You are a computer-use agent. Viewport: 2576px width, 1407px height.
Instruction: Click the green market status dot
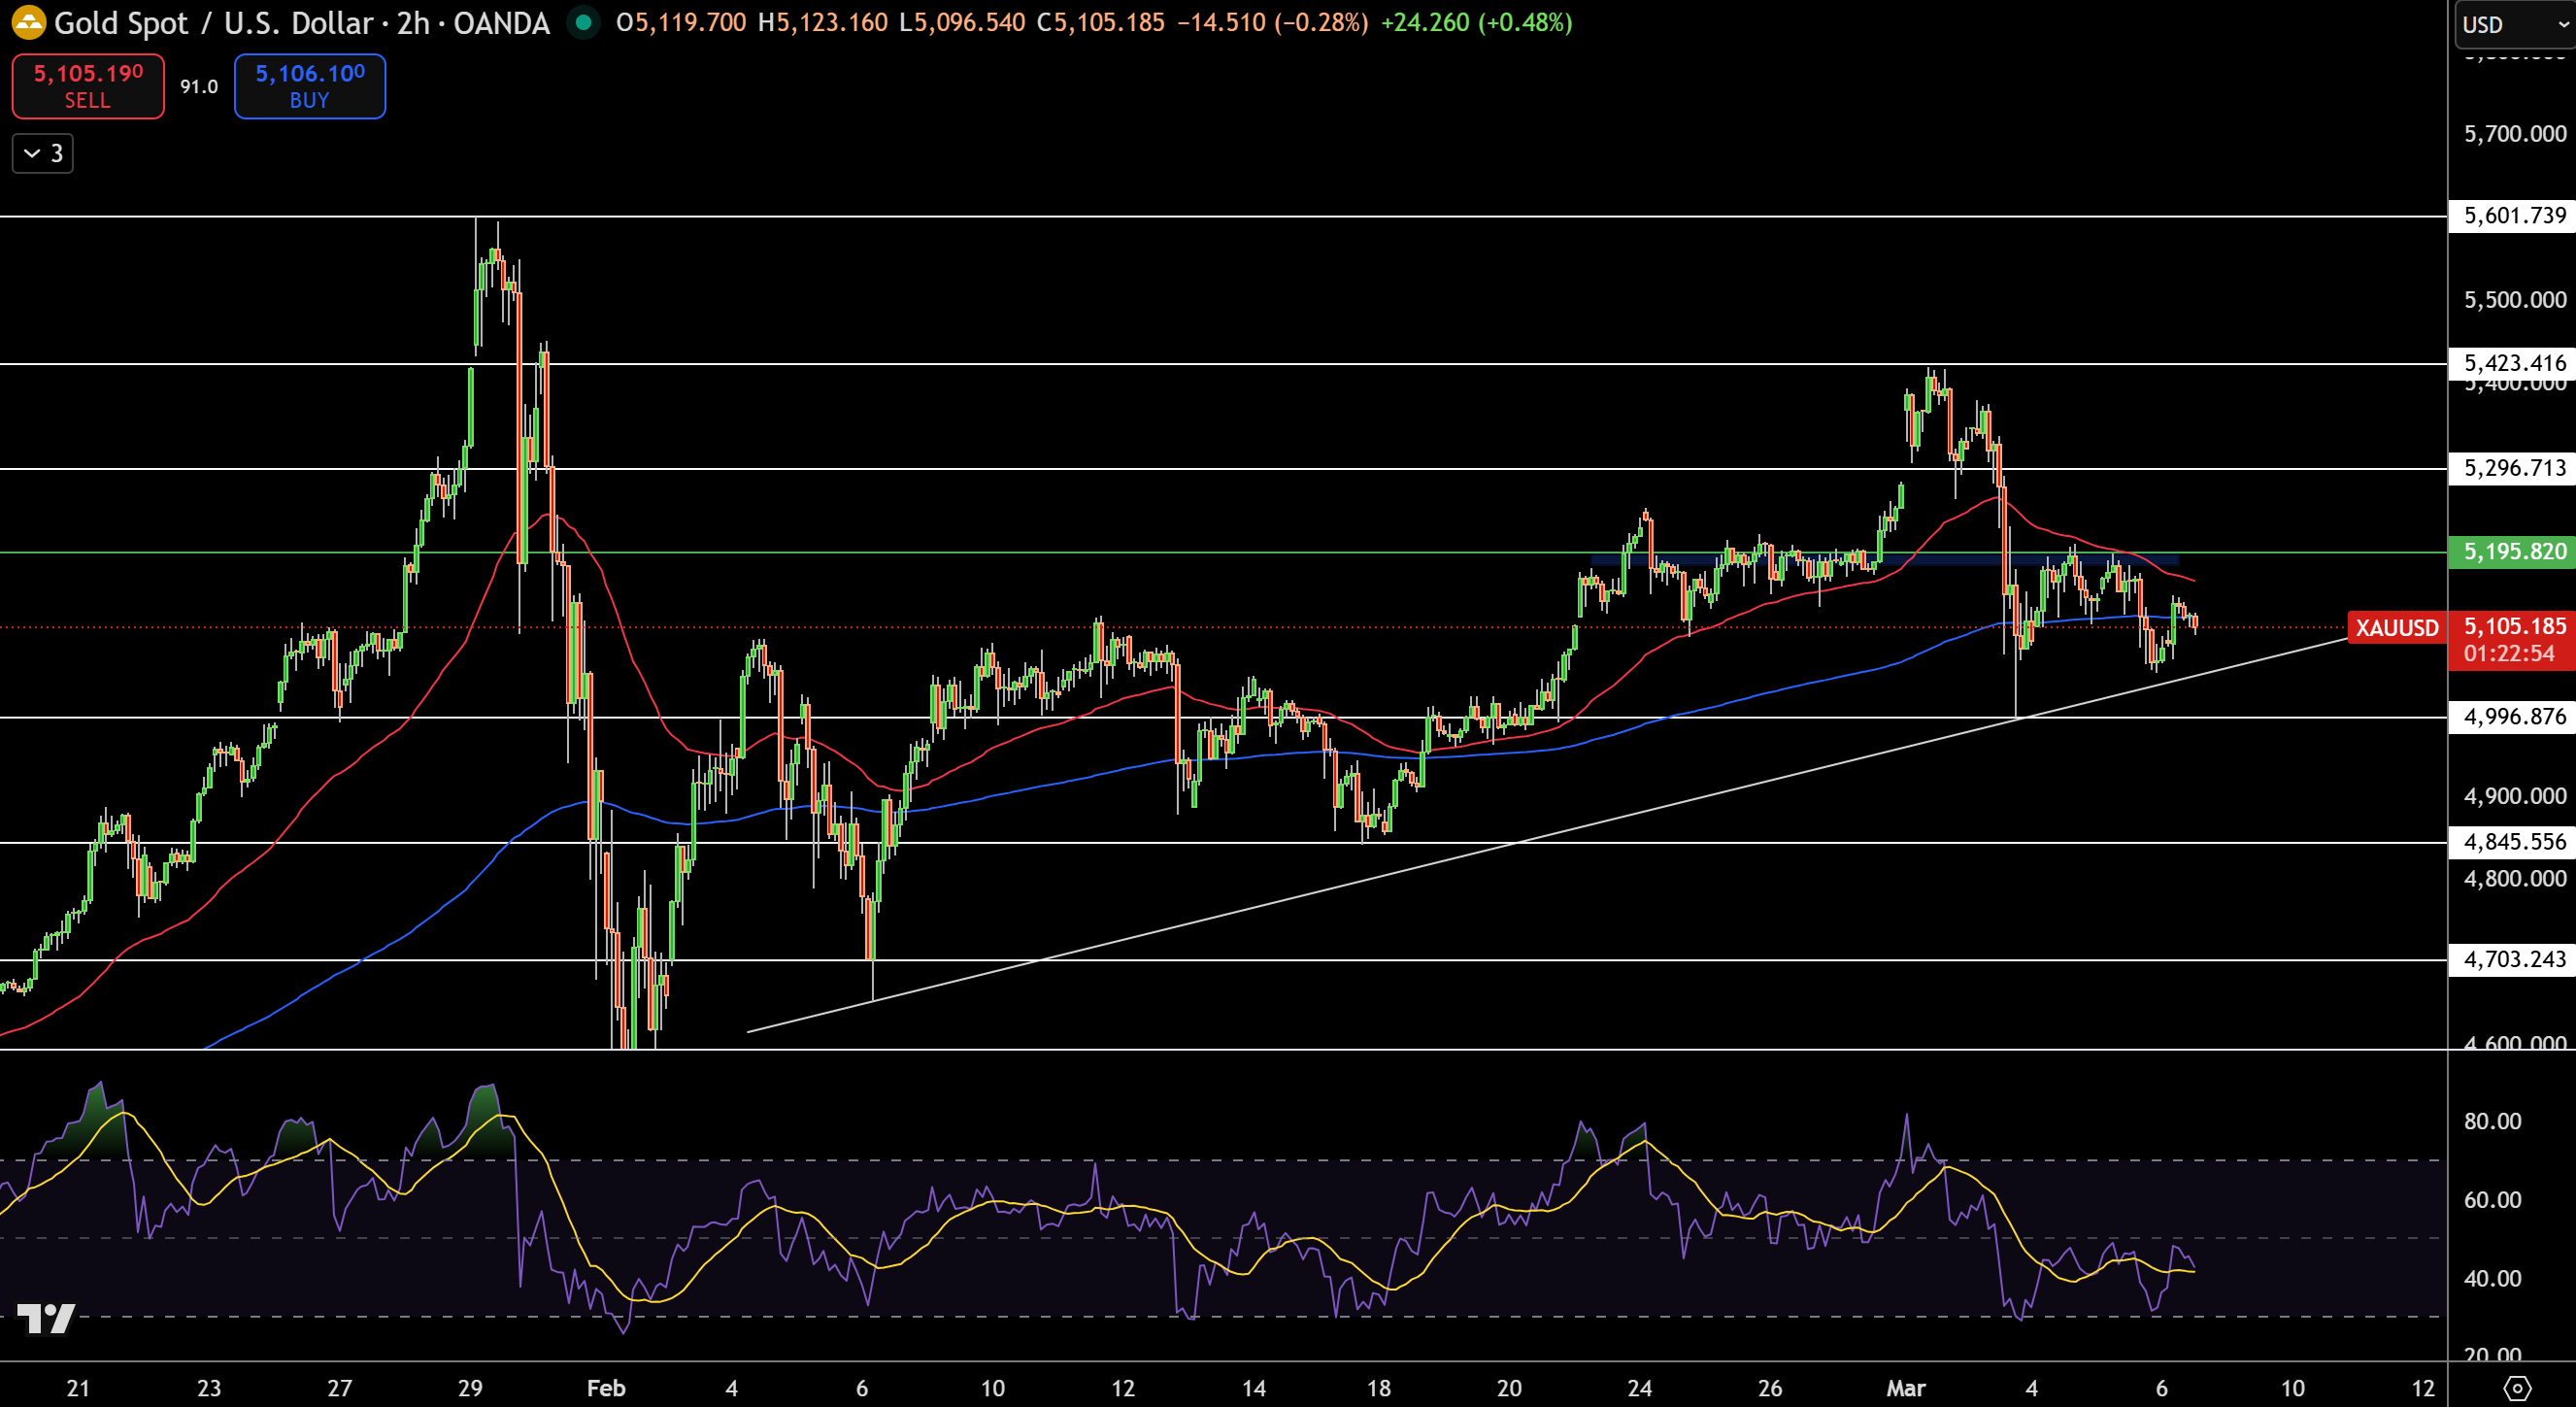point(583,22)
